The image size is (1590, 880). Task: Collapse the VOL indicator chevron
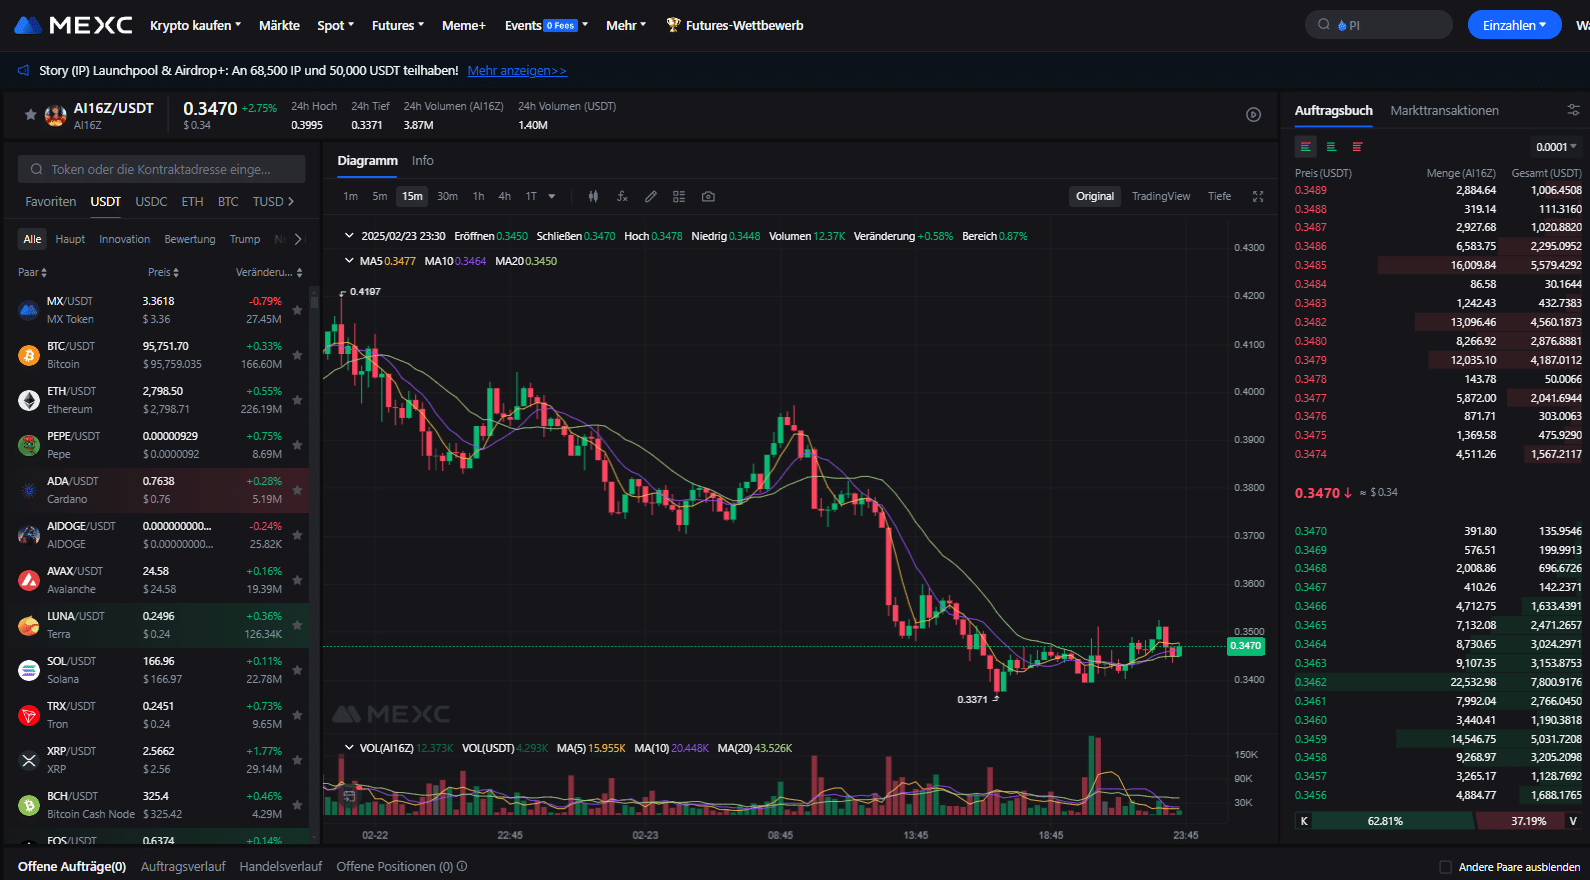pyautogui.click(x=349, y=748)
